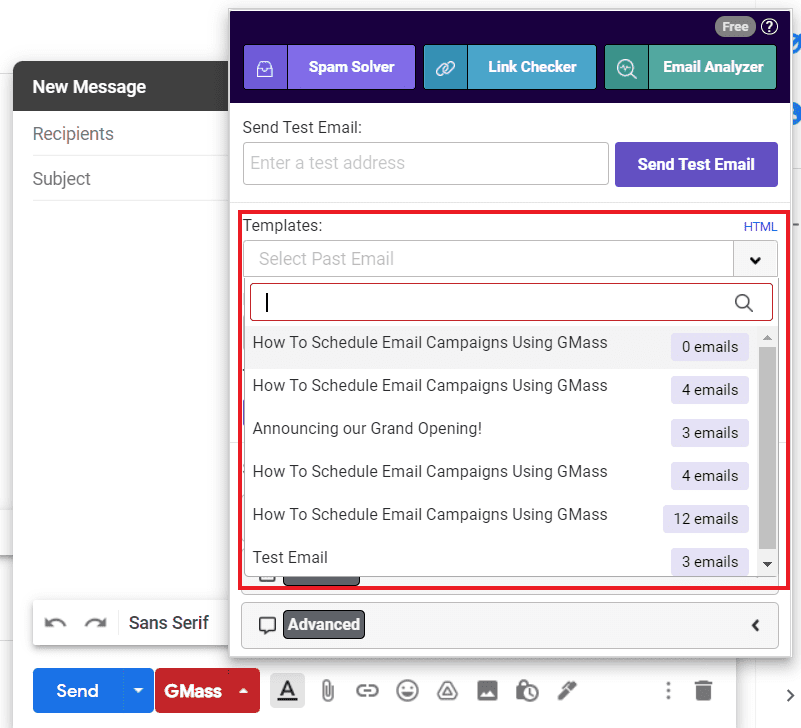This screenshot has height=728, width=801.
Task: Open the GMass help question mark
Action: [x=769, y=27]
